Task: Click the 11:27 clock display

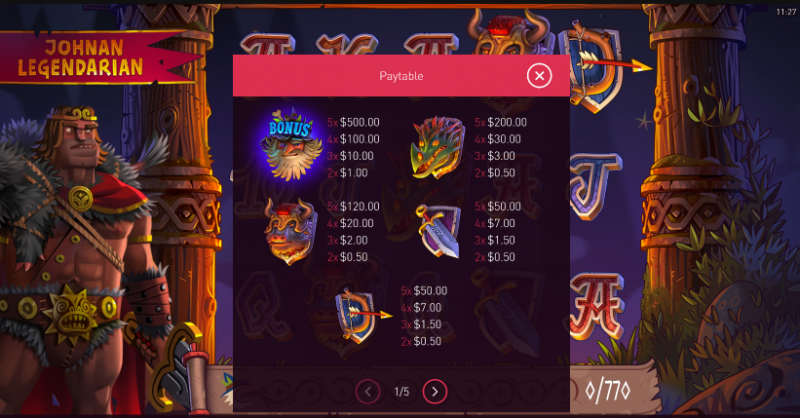Action: tap(786, 11)
